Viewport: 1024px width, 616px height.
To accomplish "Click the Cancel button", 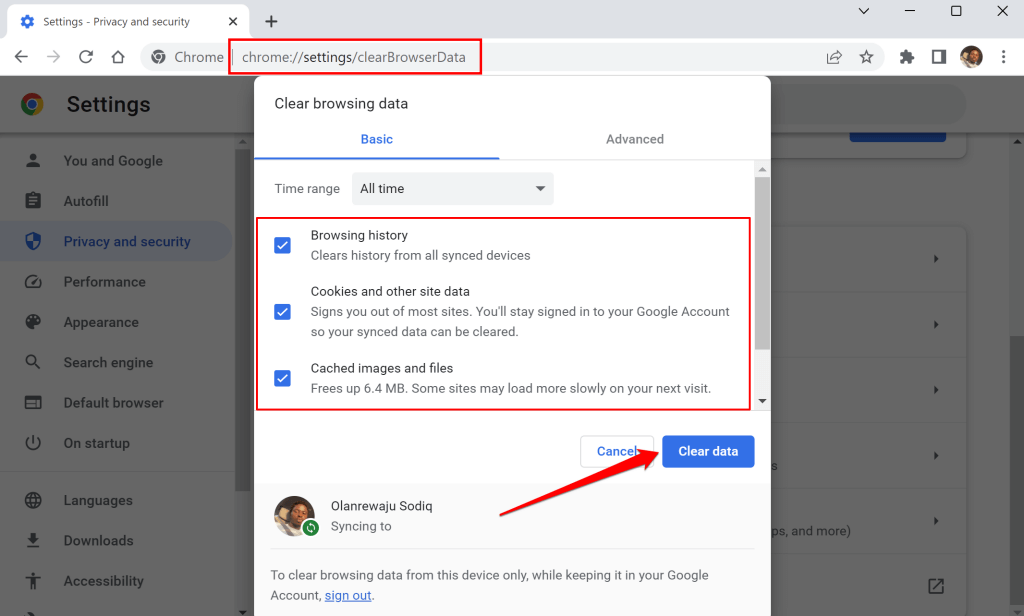I will coord(616,451).
